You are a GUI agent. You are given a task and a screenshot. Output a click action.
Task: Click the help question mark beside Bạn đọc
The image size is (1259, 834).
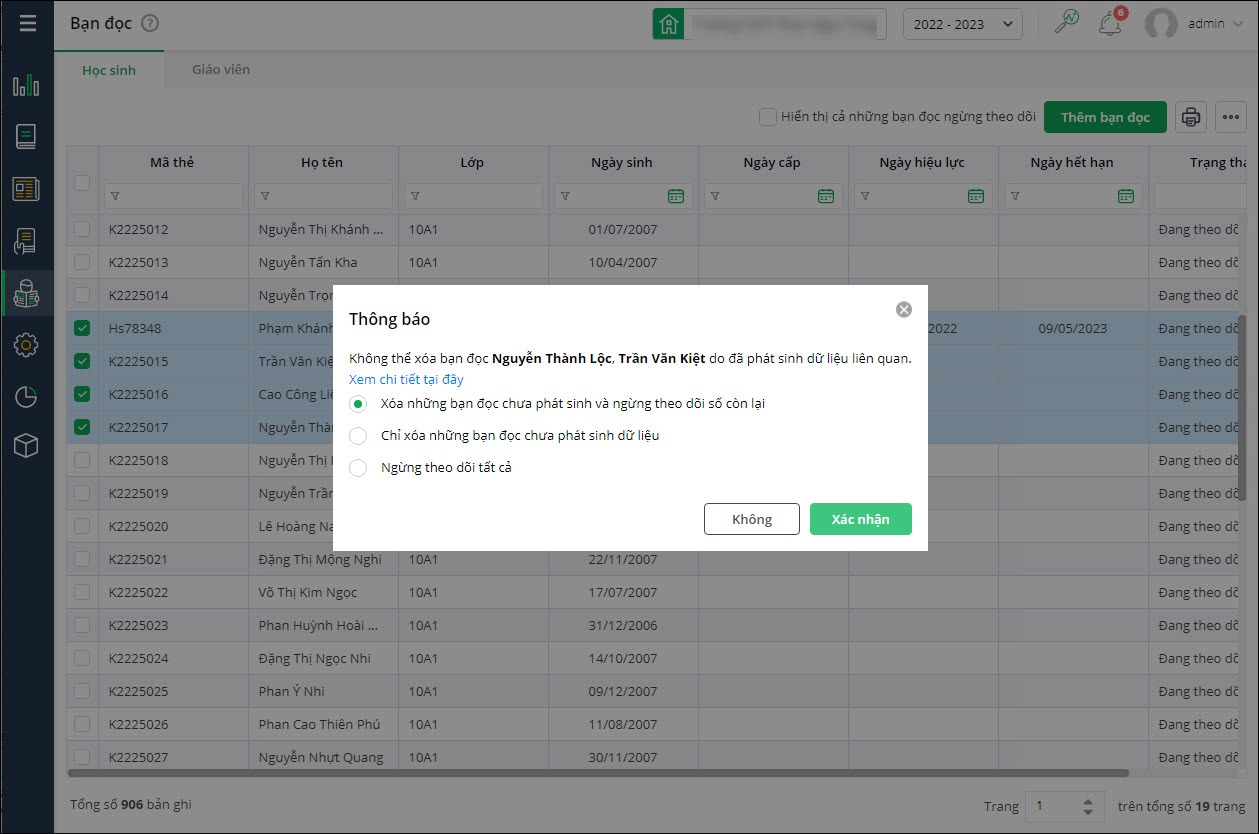coord(150,24)
